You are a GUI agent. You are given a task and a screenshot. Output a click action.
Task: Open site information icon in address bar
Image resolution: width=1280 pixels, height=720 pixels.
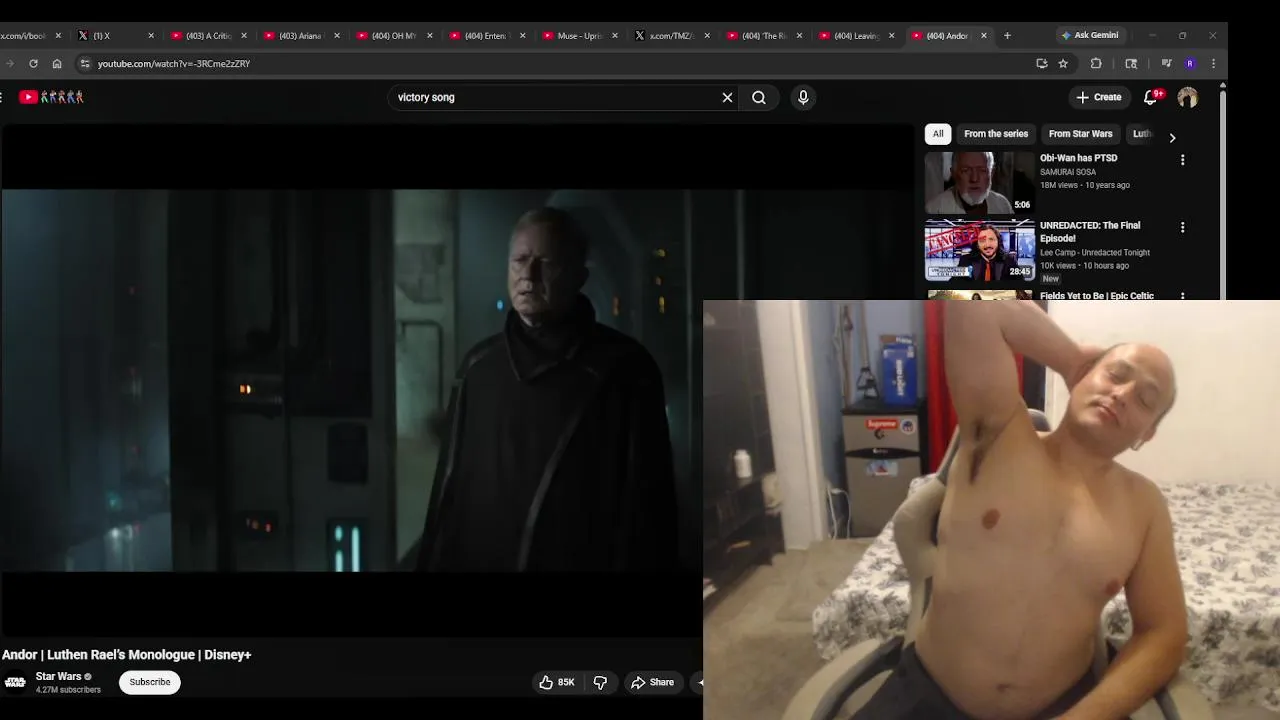(x=85, y=63)
